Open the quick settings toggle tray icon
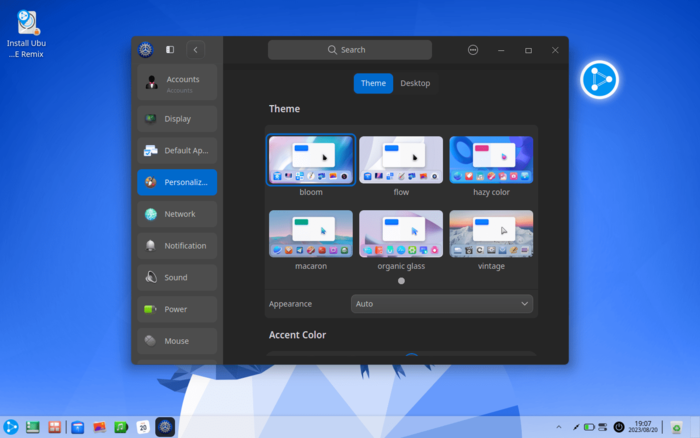Screen dimensions: 700x438 (x=603, y=427)
